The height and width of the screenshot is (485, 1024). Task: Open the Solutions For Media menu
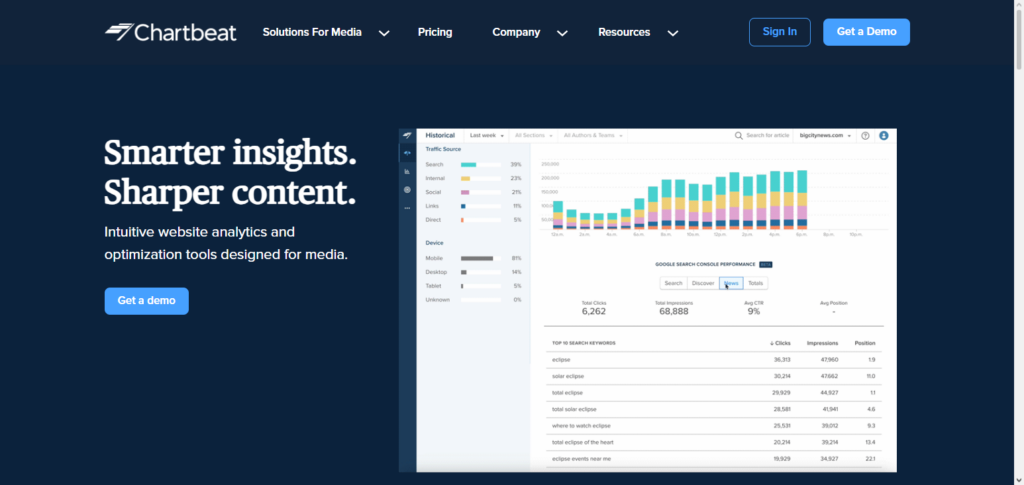point(312,32)
